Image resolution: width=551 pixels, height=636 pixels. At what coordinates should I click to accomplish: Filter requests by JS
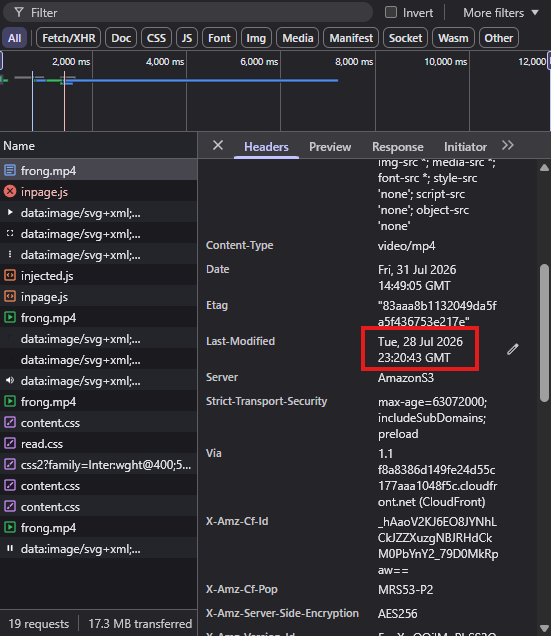(187, 38)
